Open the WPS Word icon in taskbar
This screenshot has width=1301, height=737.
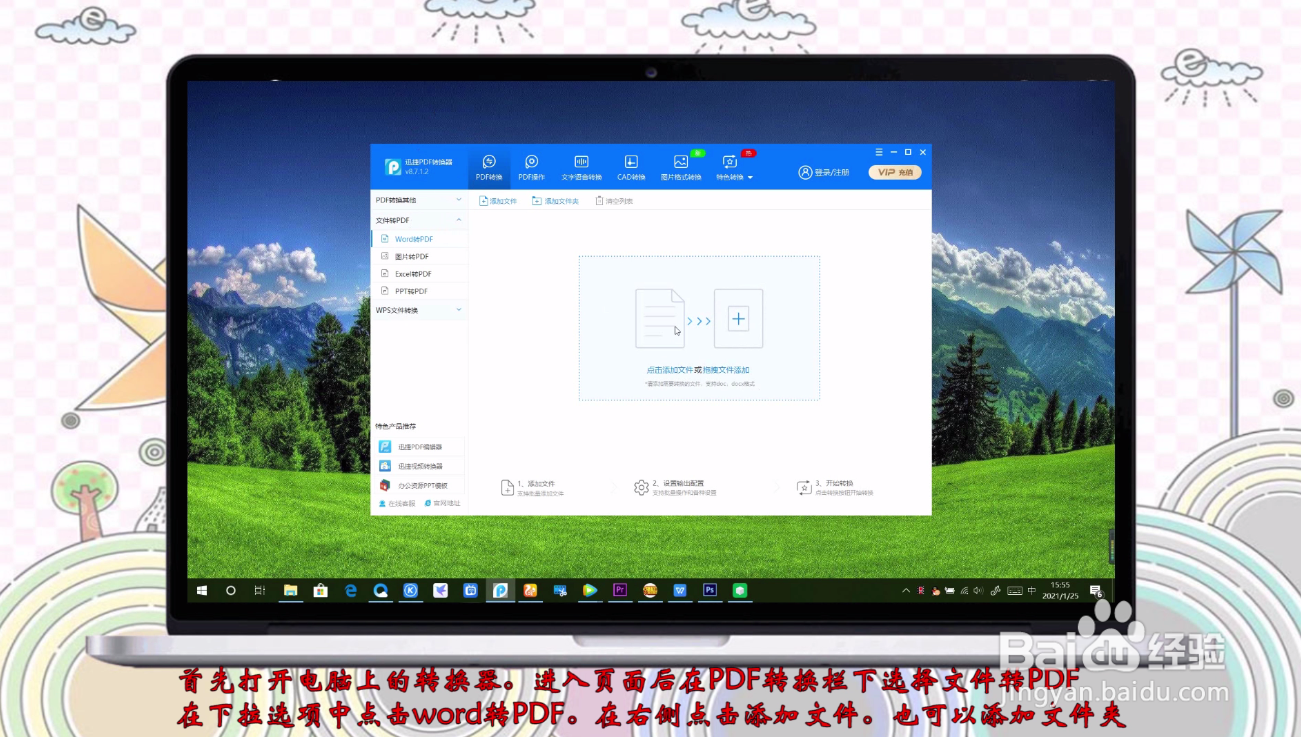tap(680, 591)
